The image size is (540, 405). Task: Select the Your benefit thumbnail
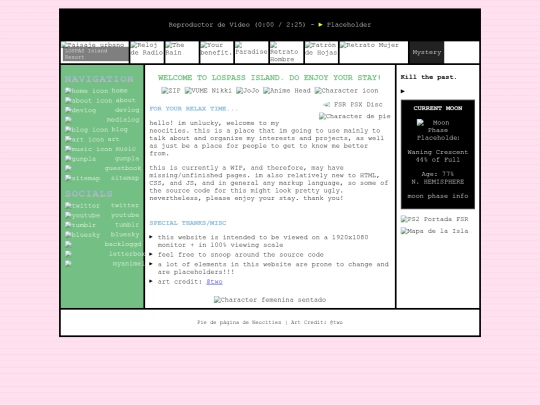[217, 52]
